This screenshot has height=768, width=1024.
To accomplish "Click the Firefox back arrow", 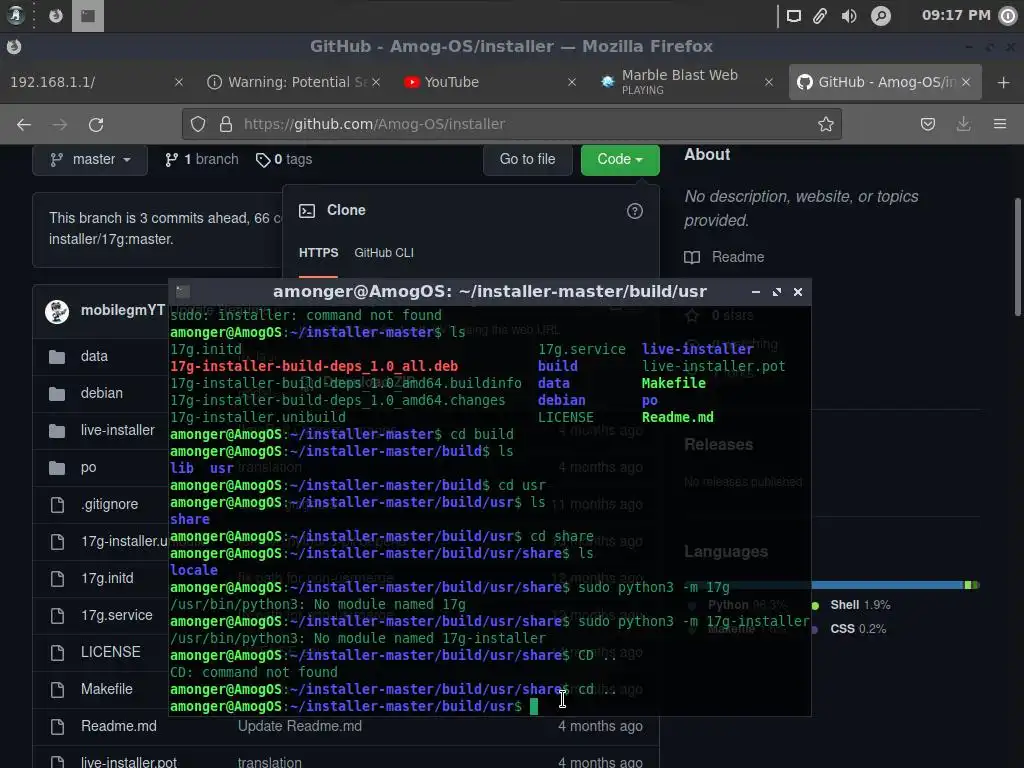I will click(x=24, y=124).
